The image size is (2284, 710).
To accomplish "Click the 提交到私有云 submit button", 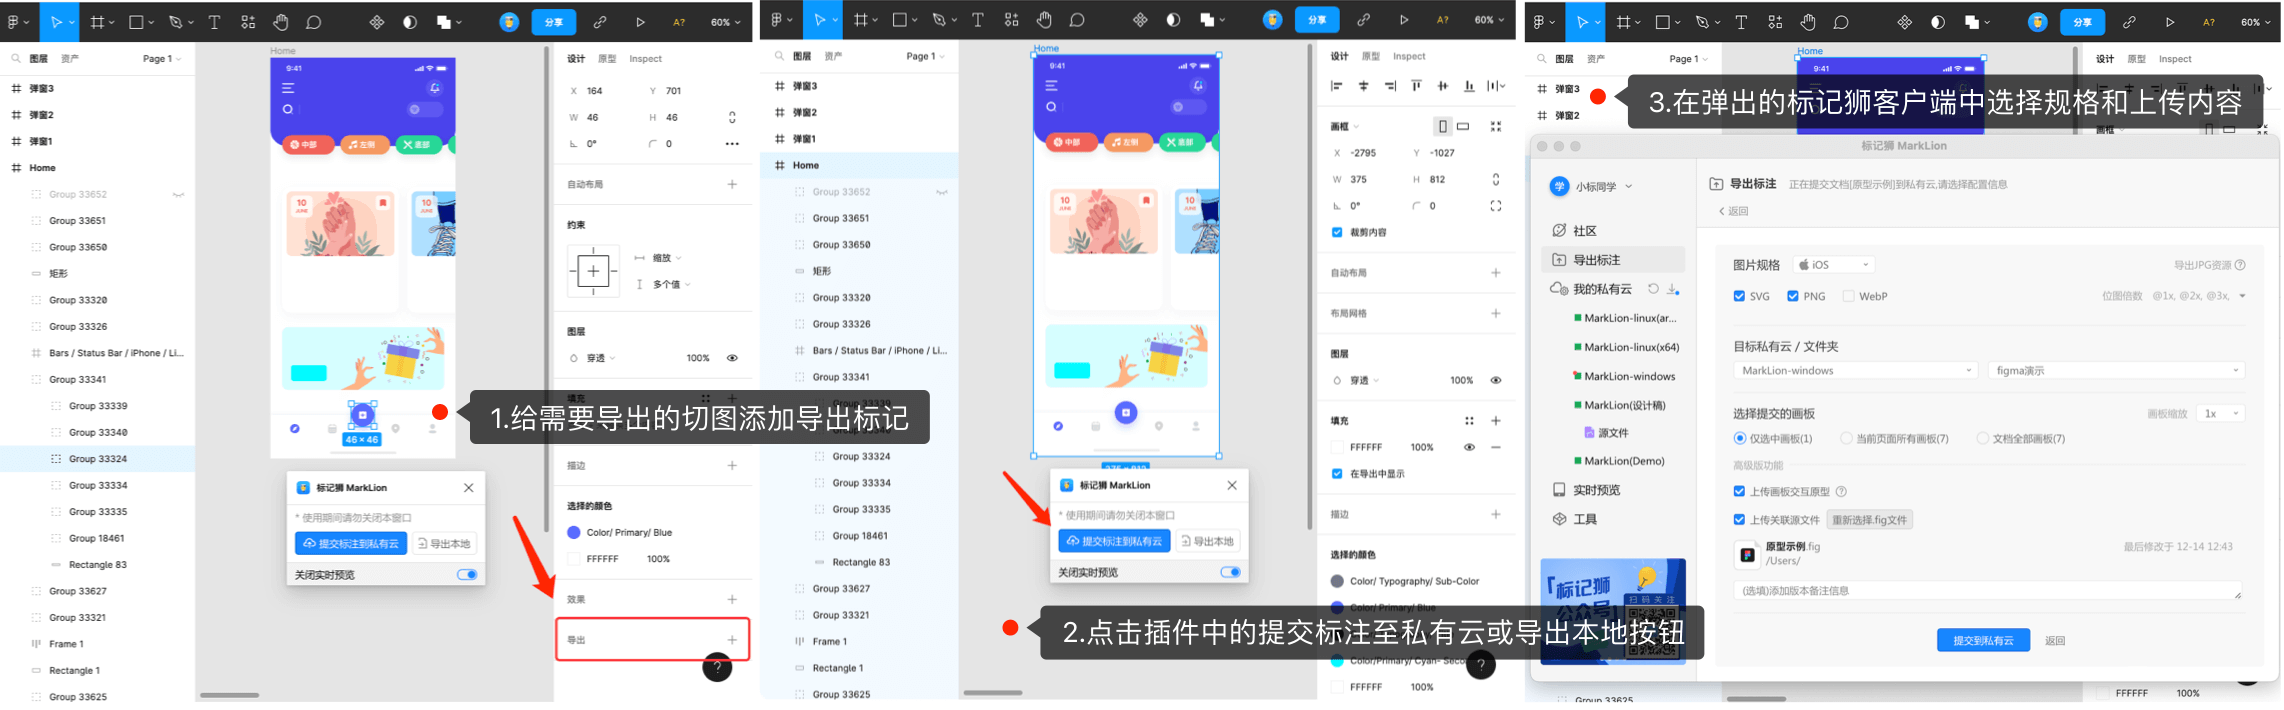I will [x=1982, y=640].
